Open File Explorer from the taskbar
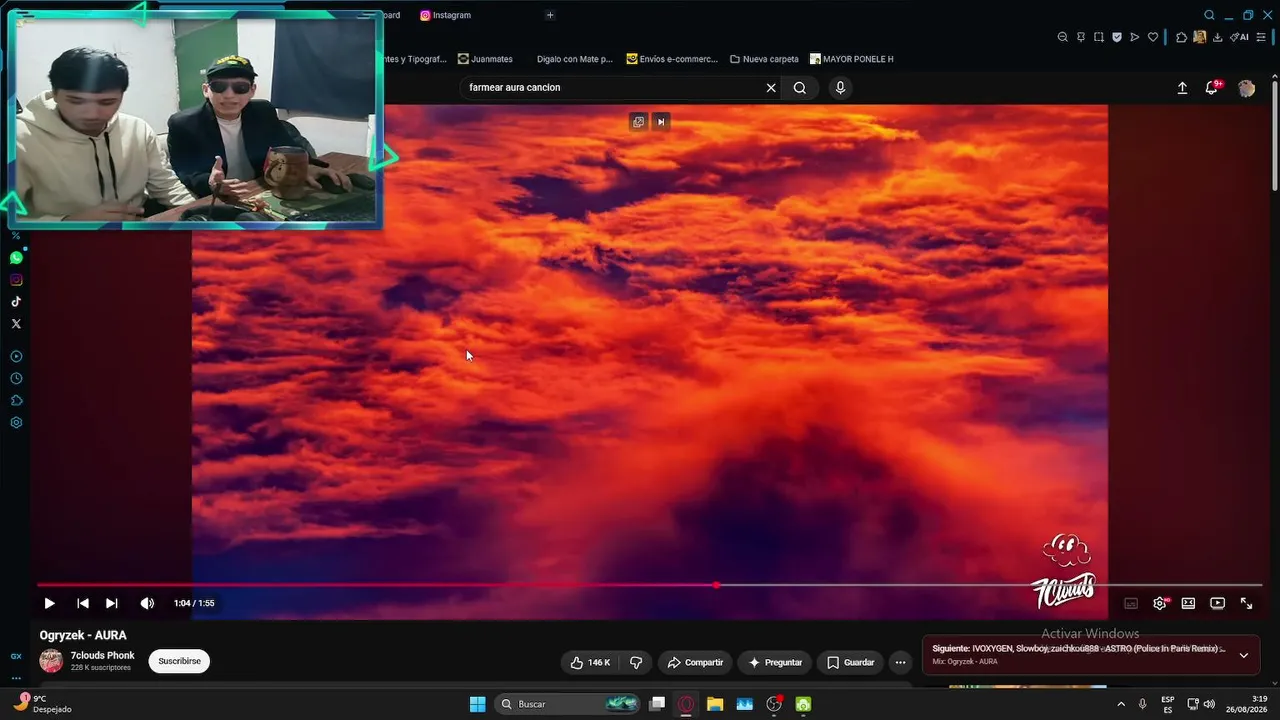The image size is (1280, 720). pyautogui.click(x=715, y=704)
